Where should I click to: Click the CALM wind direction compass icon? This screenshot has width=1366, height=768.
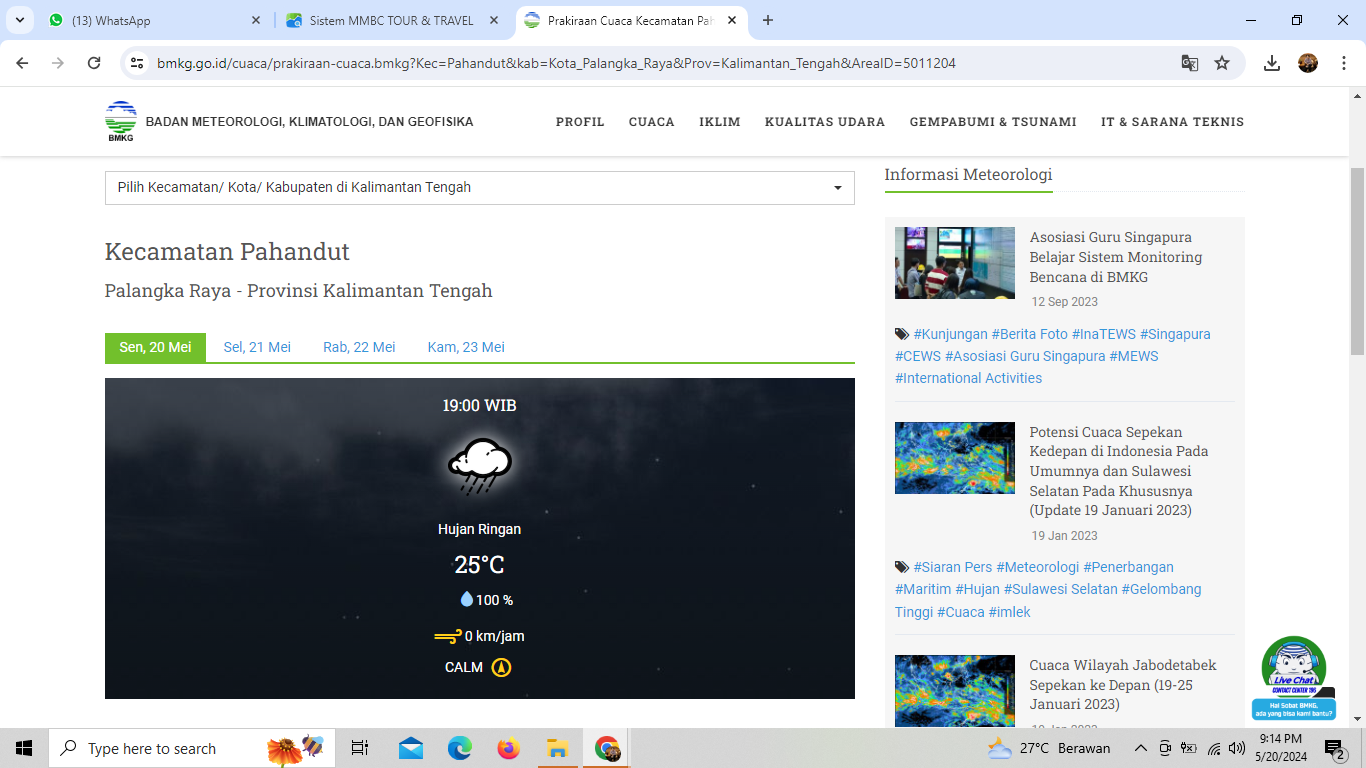click(x=501, y=667)
